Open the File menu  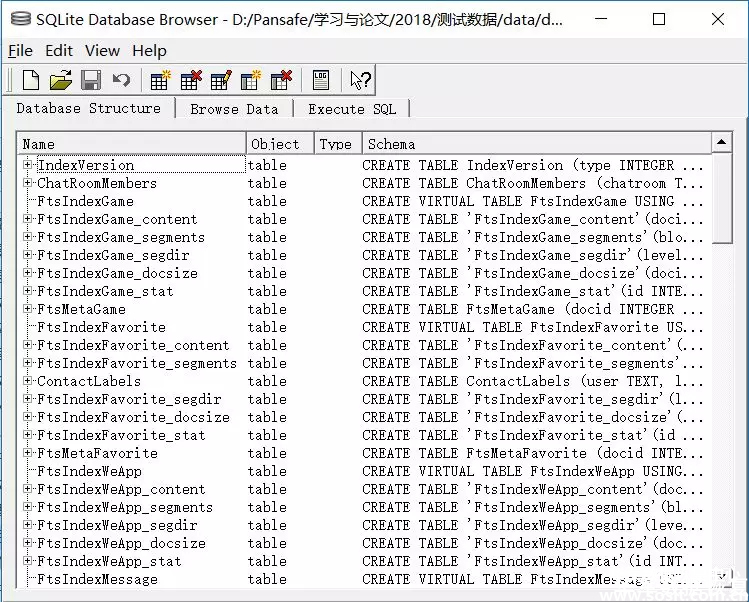click(x=21, y=50)
